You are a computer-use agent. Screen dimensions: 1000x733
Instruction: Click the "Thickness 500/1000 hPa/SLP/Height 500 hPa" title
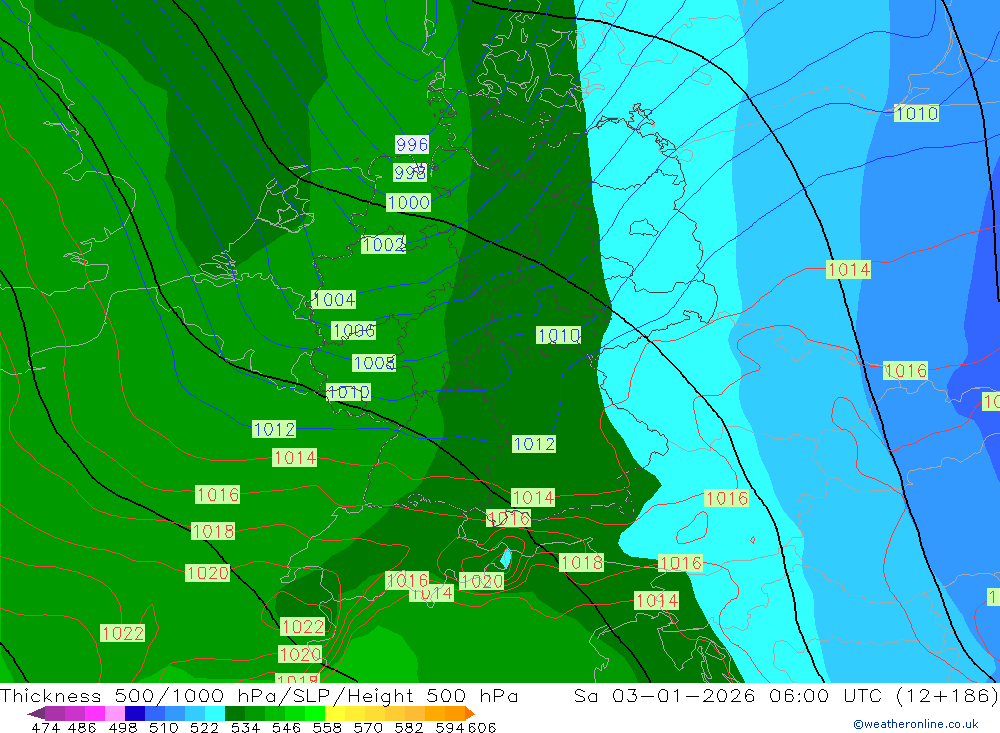click(259, 695)
